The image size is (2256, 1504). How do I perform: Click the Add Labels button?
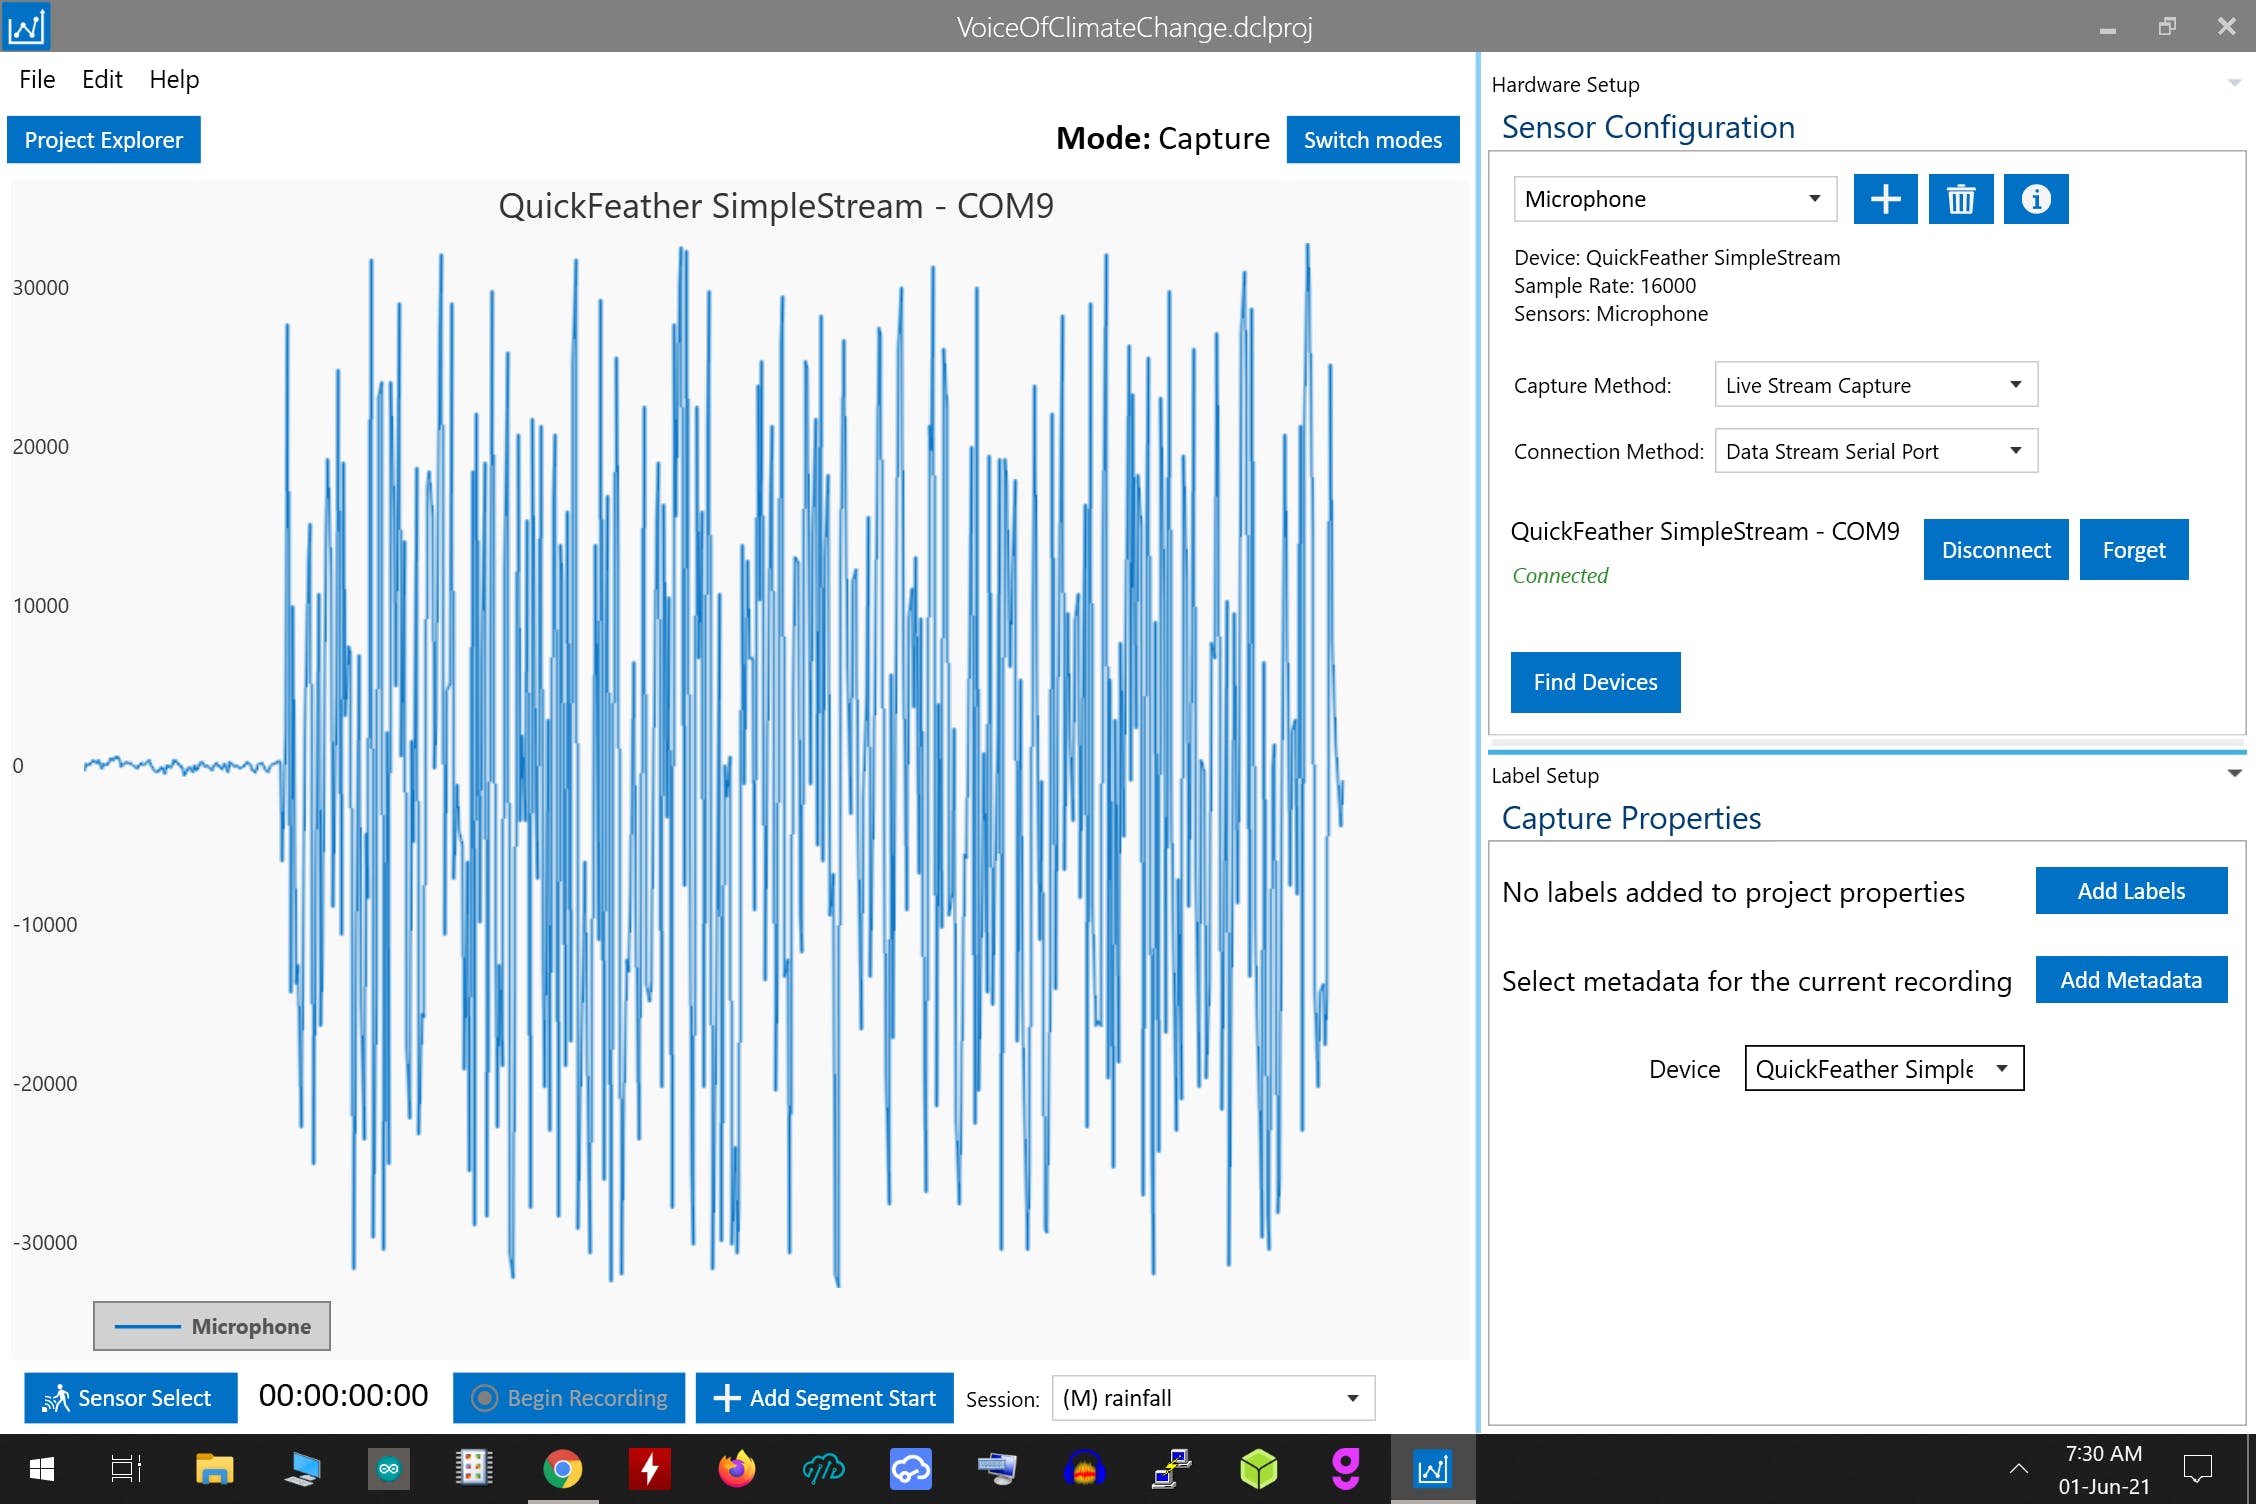click(x=2128, y=890)
